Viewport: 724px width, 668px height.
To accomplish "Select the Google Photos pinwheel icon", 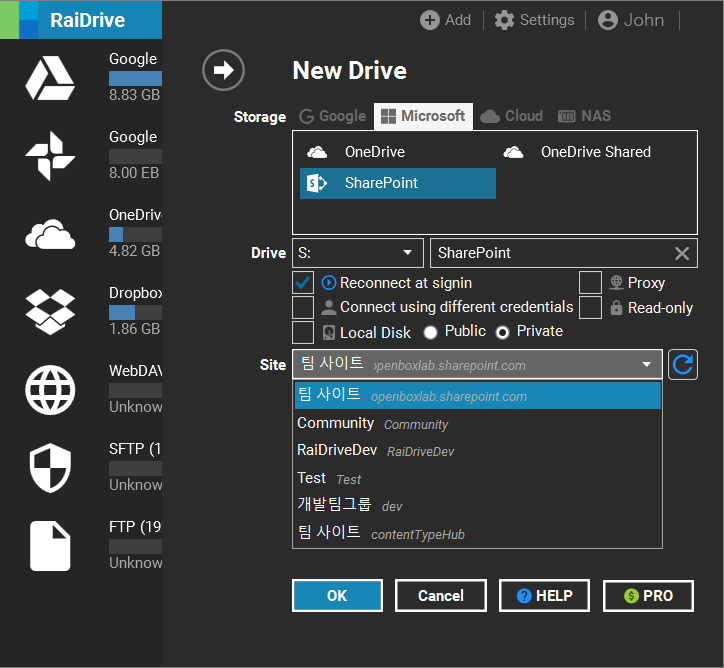I will [x=50, y=156].
